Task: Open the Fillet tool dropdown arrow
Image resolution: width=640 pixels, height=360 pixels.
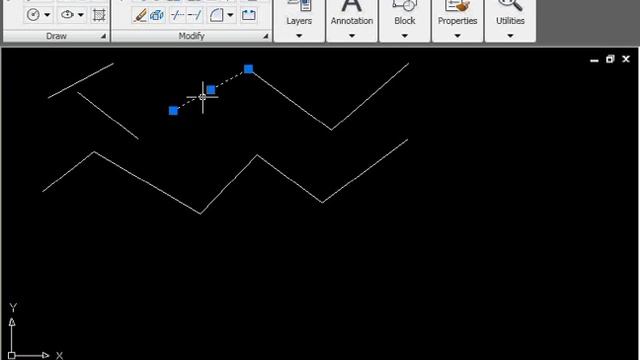Action: (230, 16)
